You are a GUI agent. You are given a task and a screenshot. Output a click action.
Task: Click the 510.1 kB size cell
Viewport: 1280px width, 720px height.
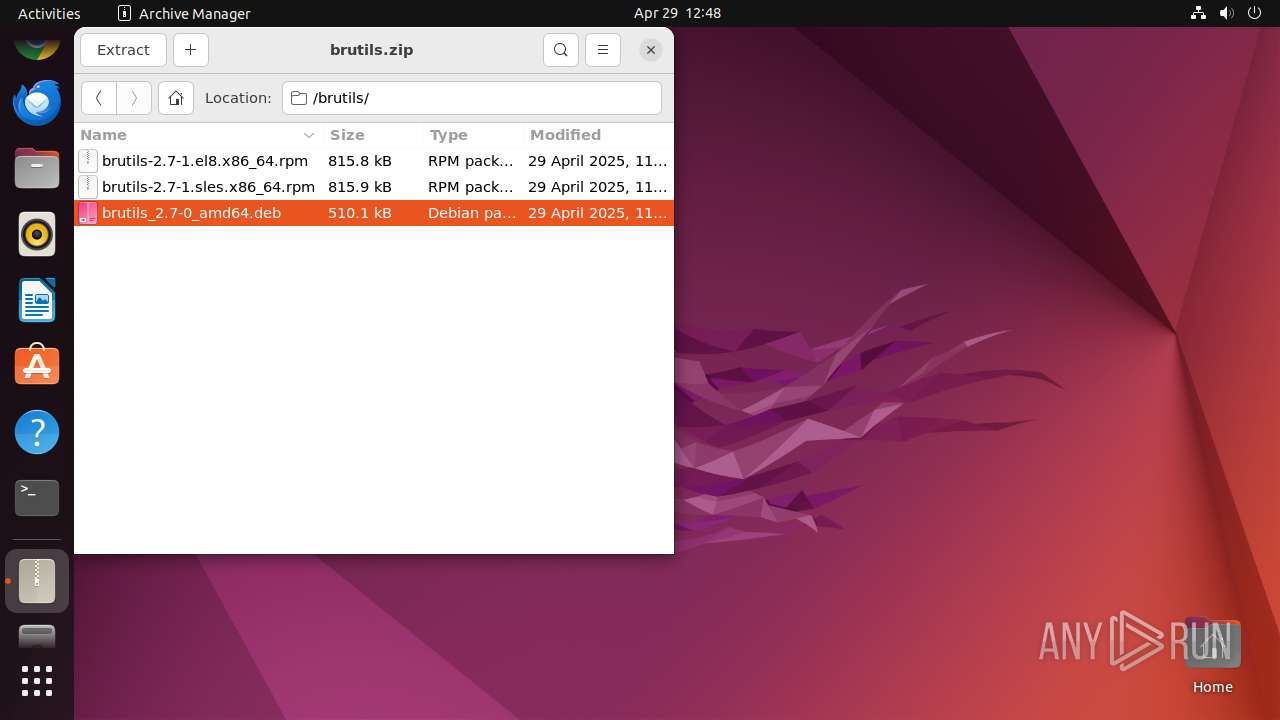point(360,213)
